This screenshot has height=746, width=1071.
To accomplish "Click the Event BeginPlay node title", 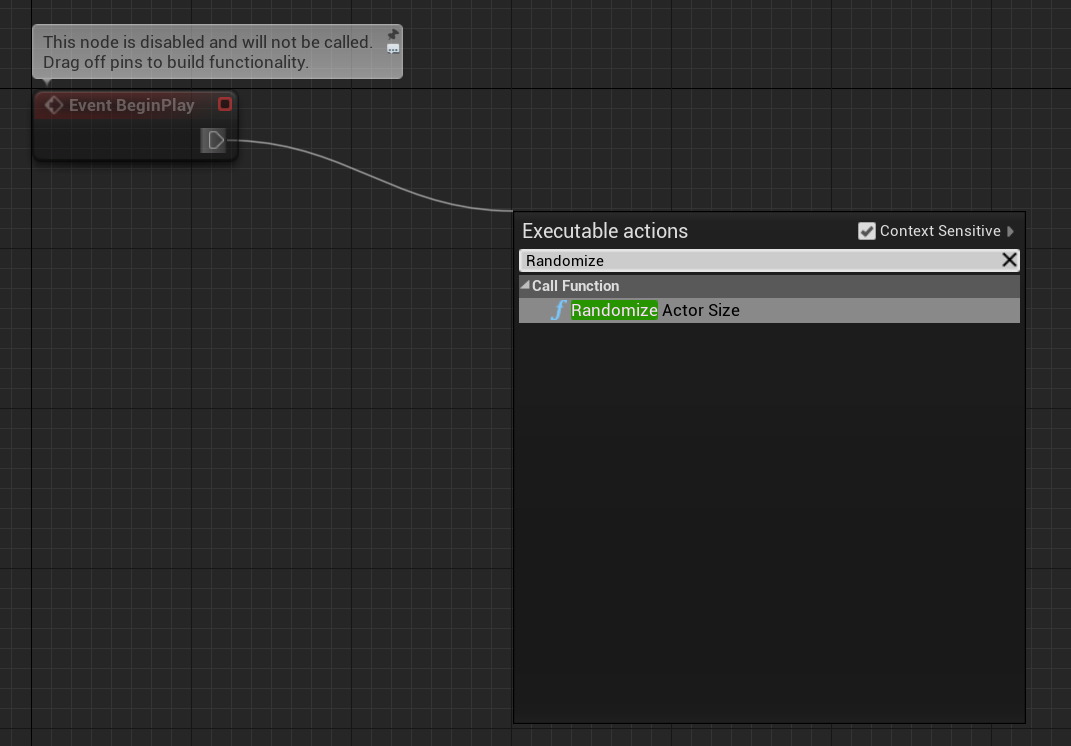I will click(130, 105).
